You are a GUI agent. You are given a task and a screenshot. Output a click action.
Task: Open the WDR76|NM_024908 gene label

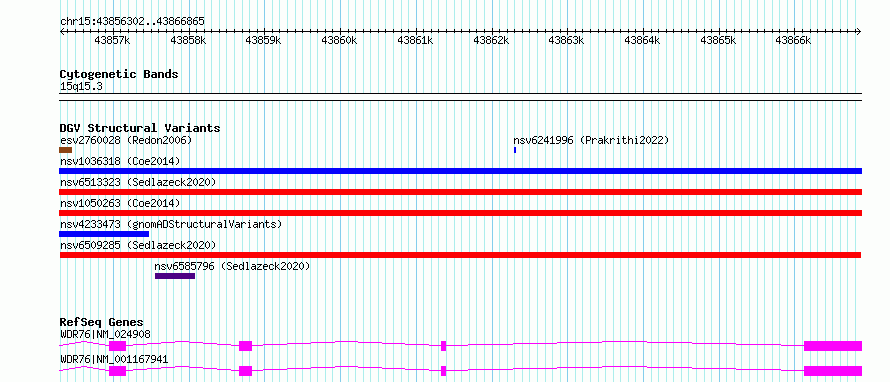(105, 335)
